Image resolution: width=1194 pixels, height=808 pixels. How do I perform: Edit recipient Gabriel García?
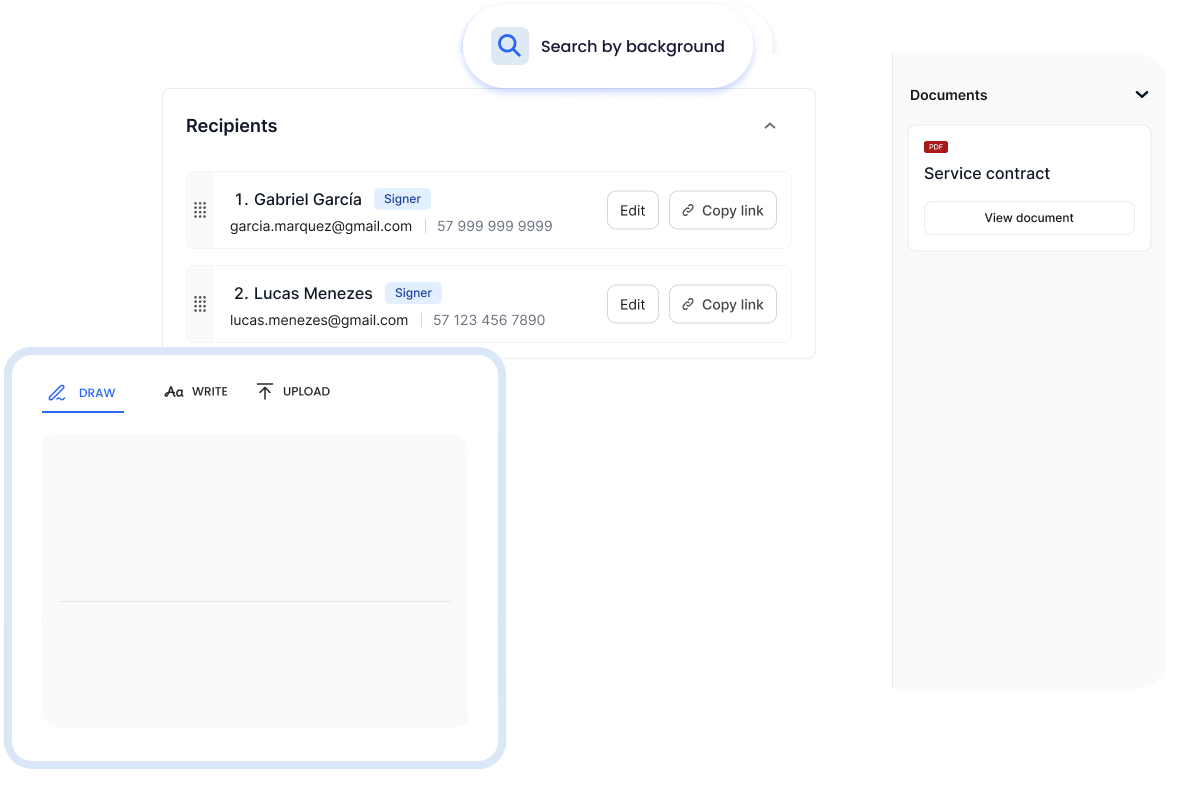pyautogui.click(x=632, y=210)
